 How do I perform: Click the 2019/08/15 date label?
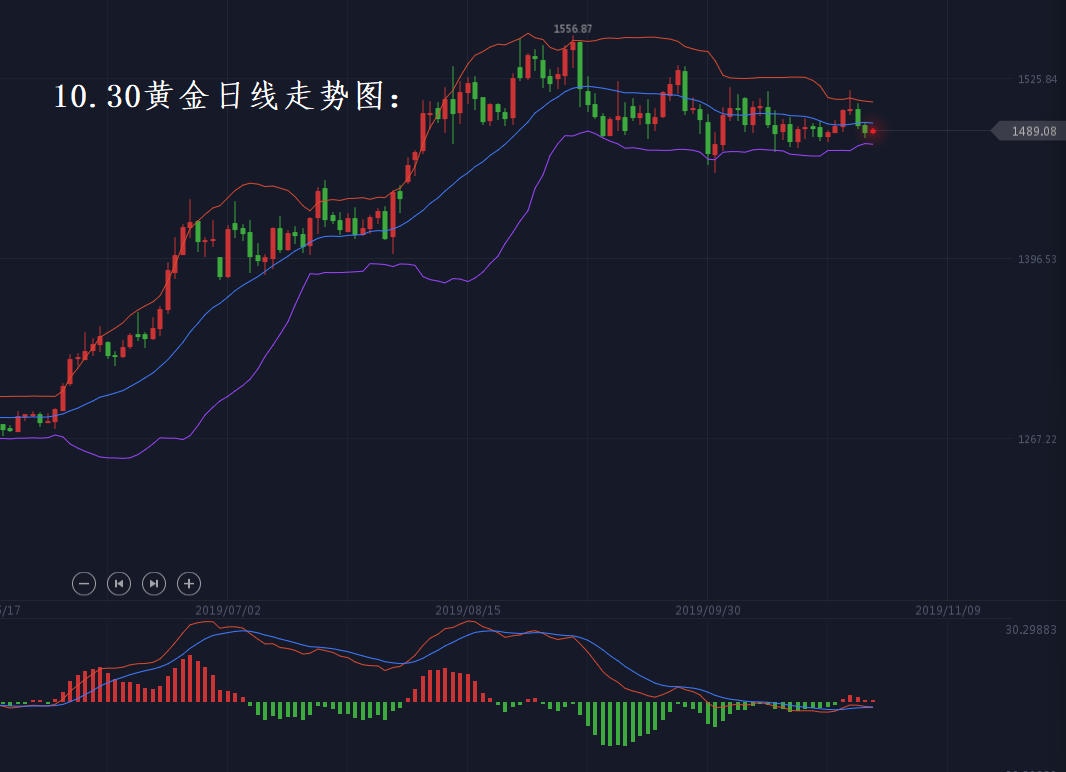coord(468,609)
